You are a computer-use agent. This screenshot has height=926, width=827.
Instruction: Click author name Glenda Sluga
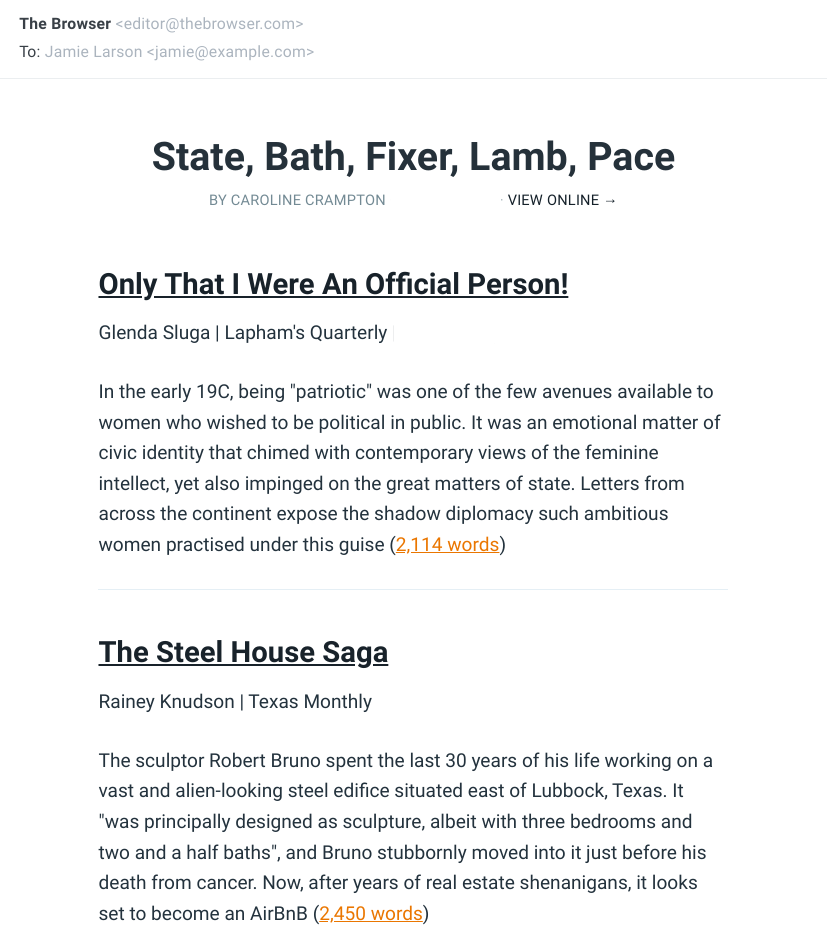(154, 333)
